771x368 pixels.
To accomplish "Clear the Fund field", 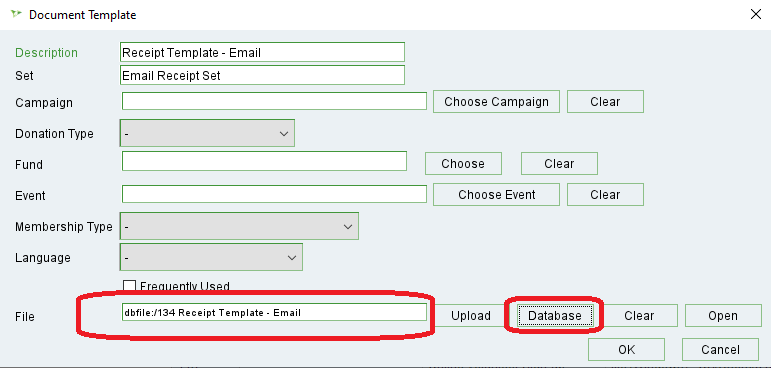I will pyautogui.click(x=559, y=163).
